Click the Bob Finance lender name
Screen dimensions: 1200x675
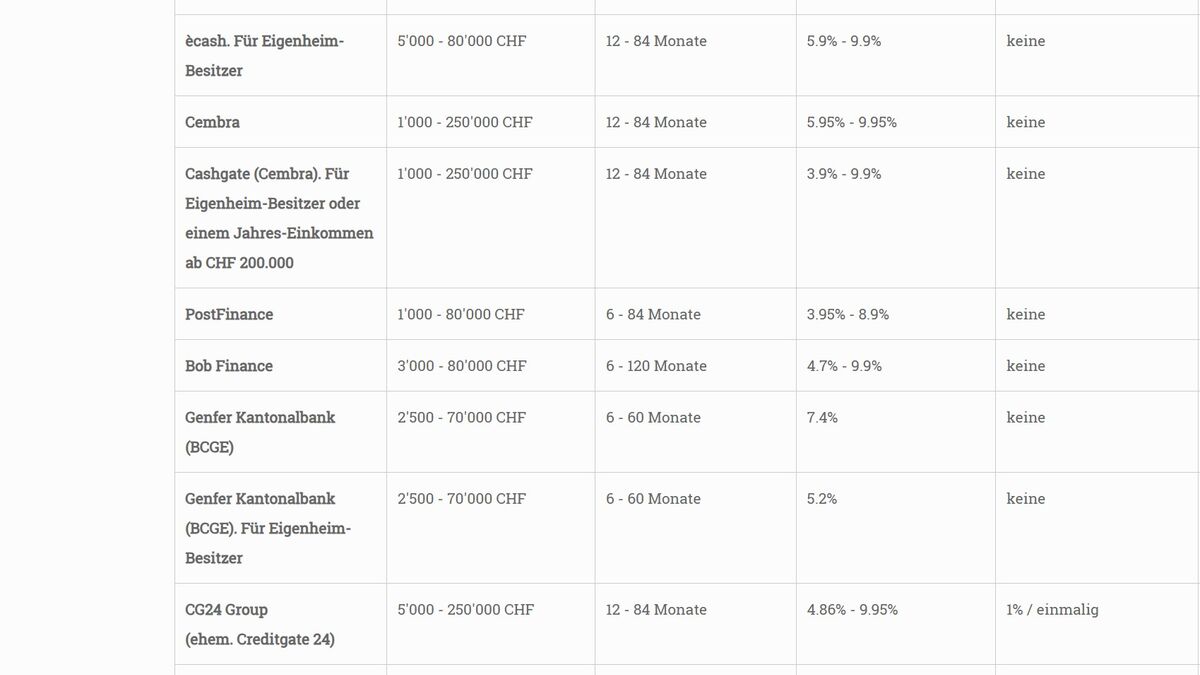229,366
